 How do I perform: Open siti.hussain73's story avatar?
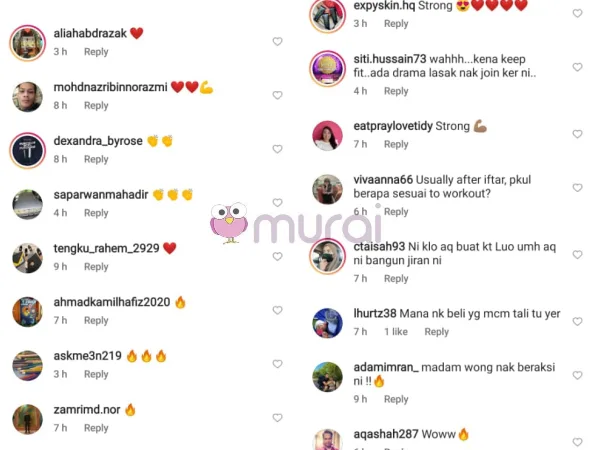click(x=328, y=68)
